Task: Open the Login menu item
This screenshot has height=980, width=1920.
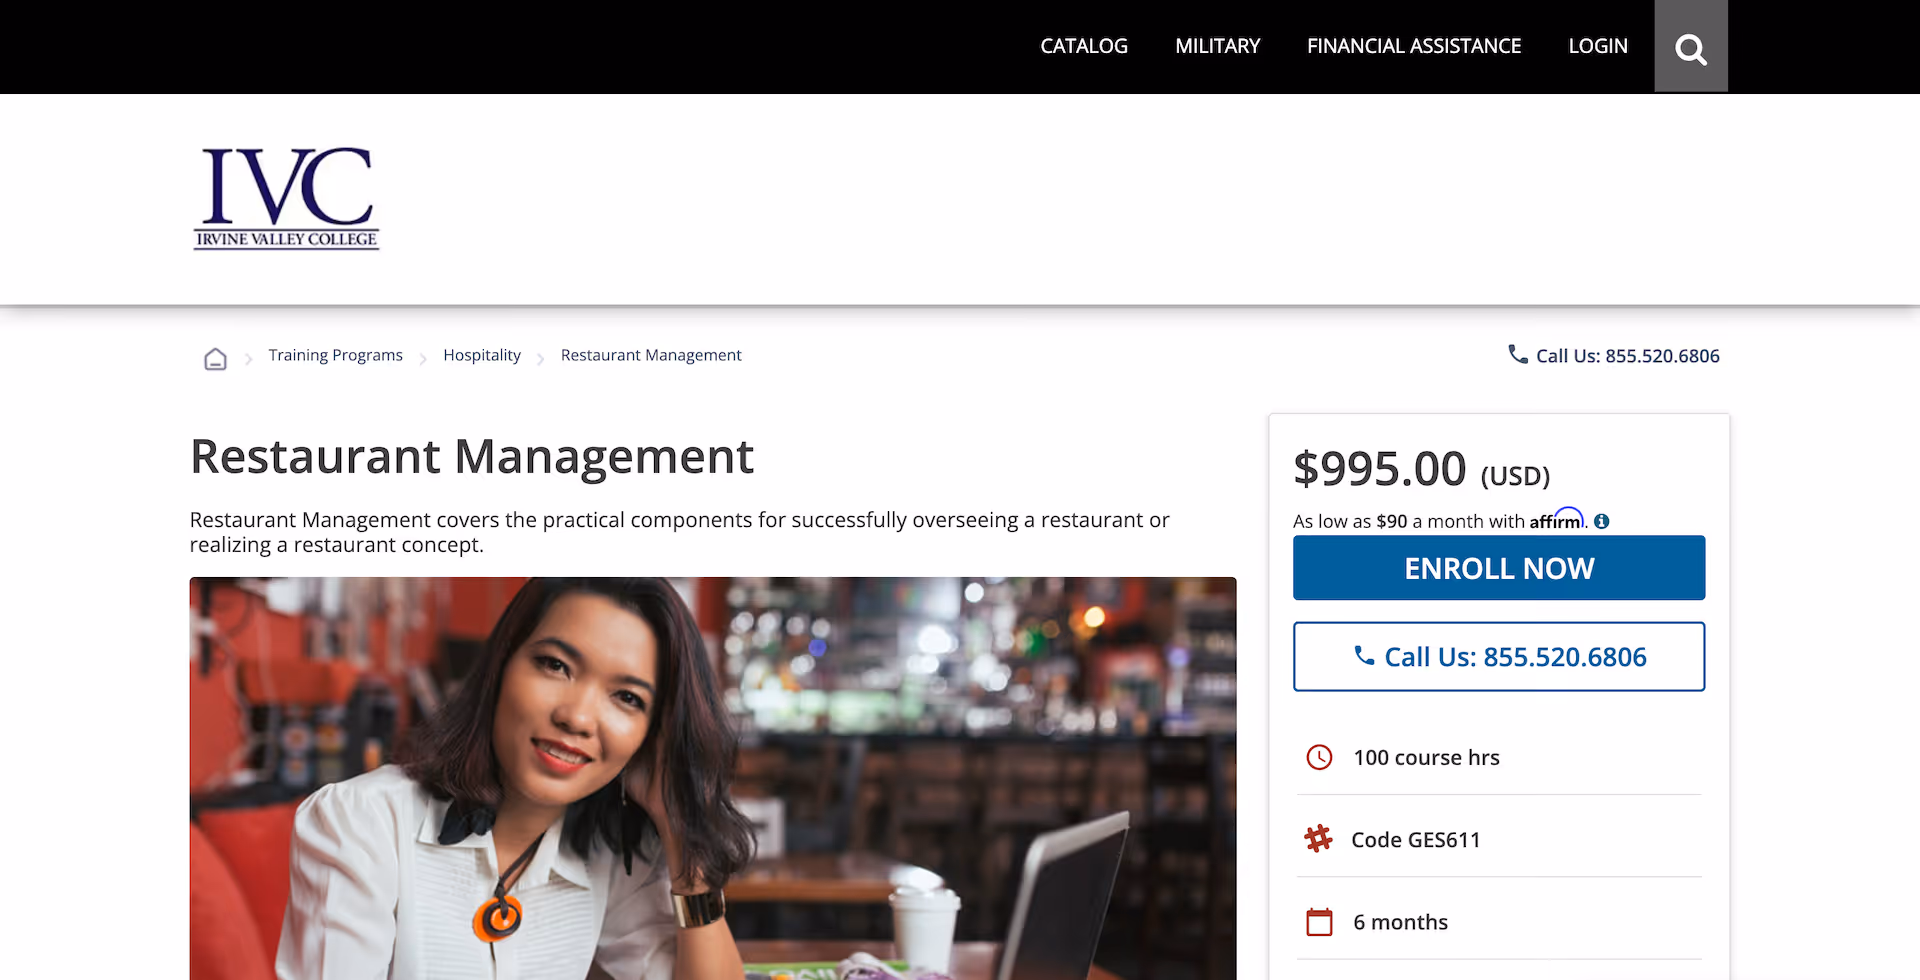Action: coord(1598,46)
